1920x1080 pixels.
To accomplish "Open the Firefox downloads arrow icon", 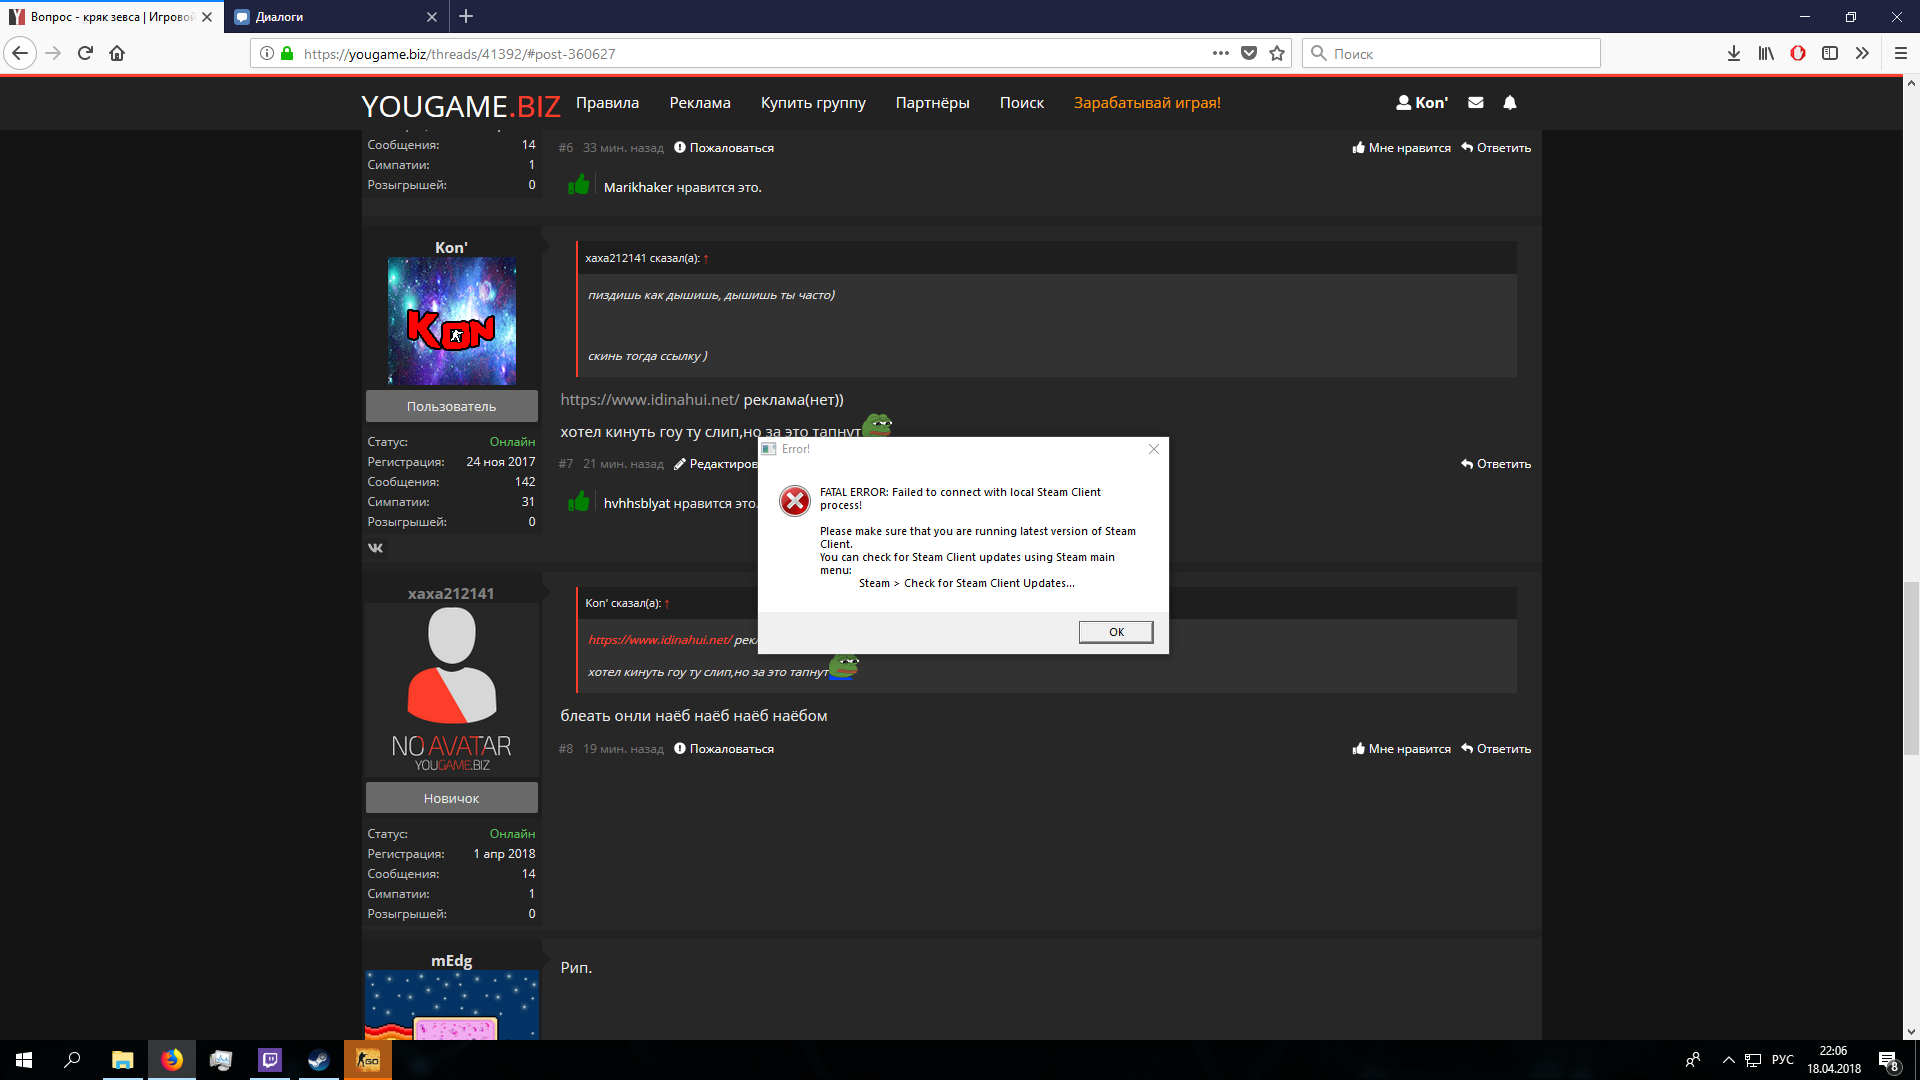I will click(1733, 54).
